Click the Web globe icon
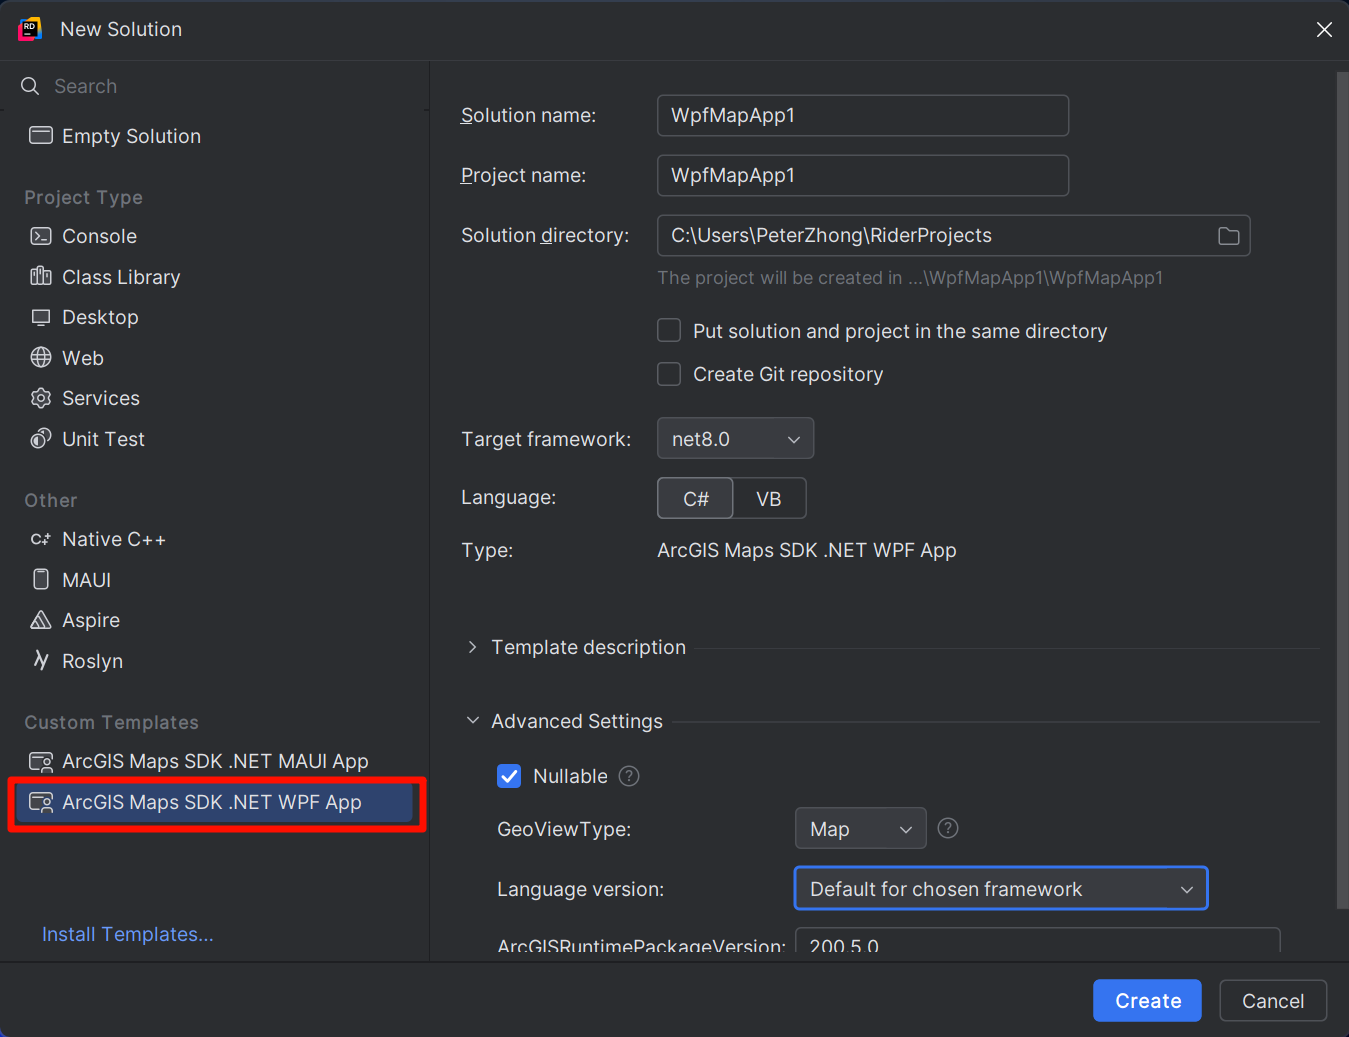1349x1037 pixels. 41,357
